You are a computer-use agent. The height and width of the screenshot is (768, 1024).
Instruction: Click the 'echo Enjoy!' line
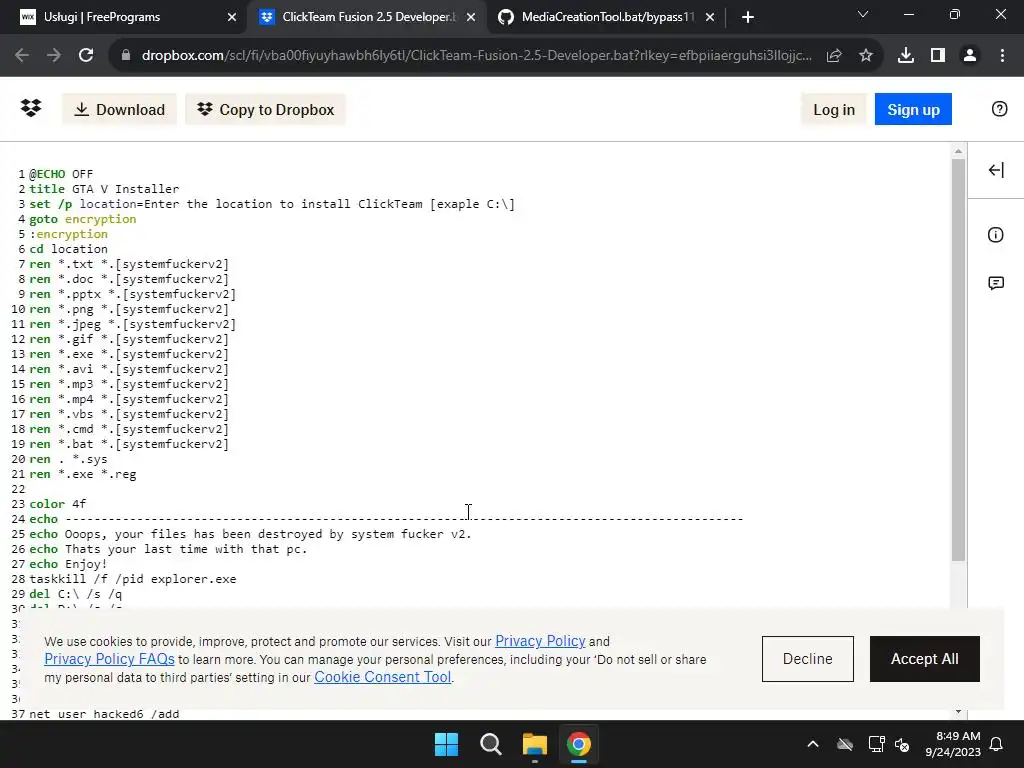[68, 564]
